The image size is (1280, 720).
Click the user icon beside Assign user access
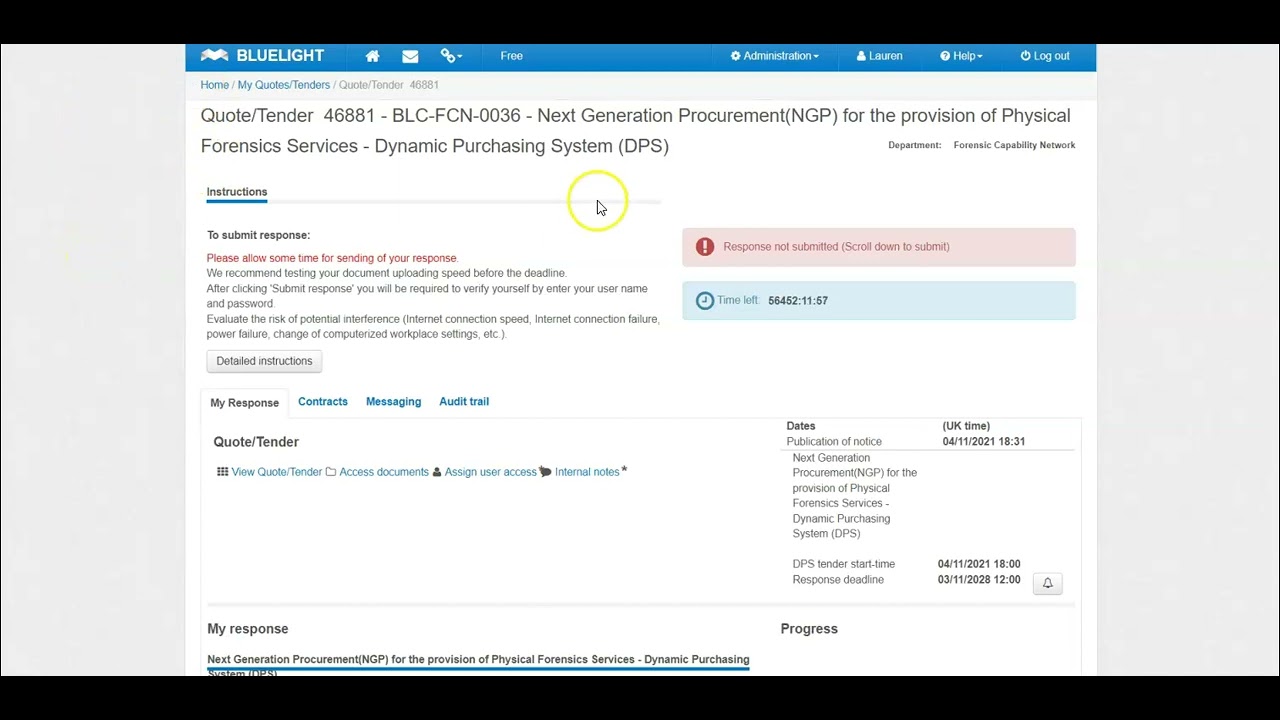point(437,472)
